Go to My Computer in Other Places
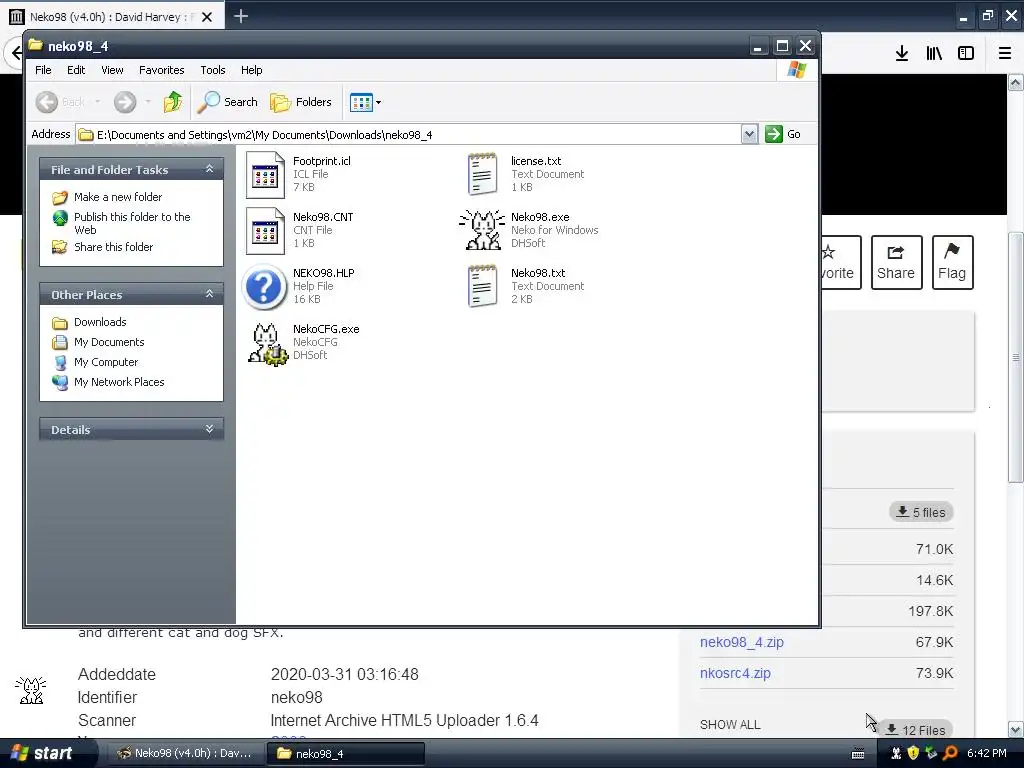This screenshot has width=1024, height=768. click(x=106, y=362)
